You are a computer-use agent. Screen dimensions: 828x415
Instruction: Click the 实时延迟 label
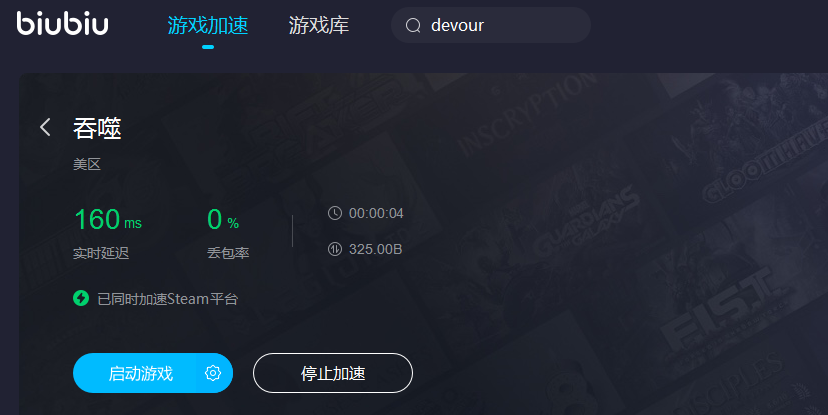[101, 253]
